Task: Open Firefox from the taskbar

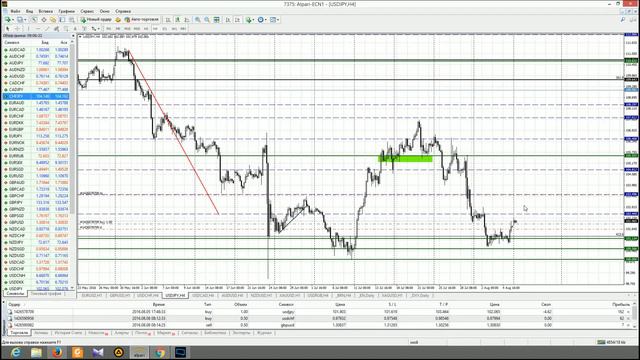Action: [57, 352]
